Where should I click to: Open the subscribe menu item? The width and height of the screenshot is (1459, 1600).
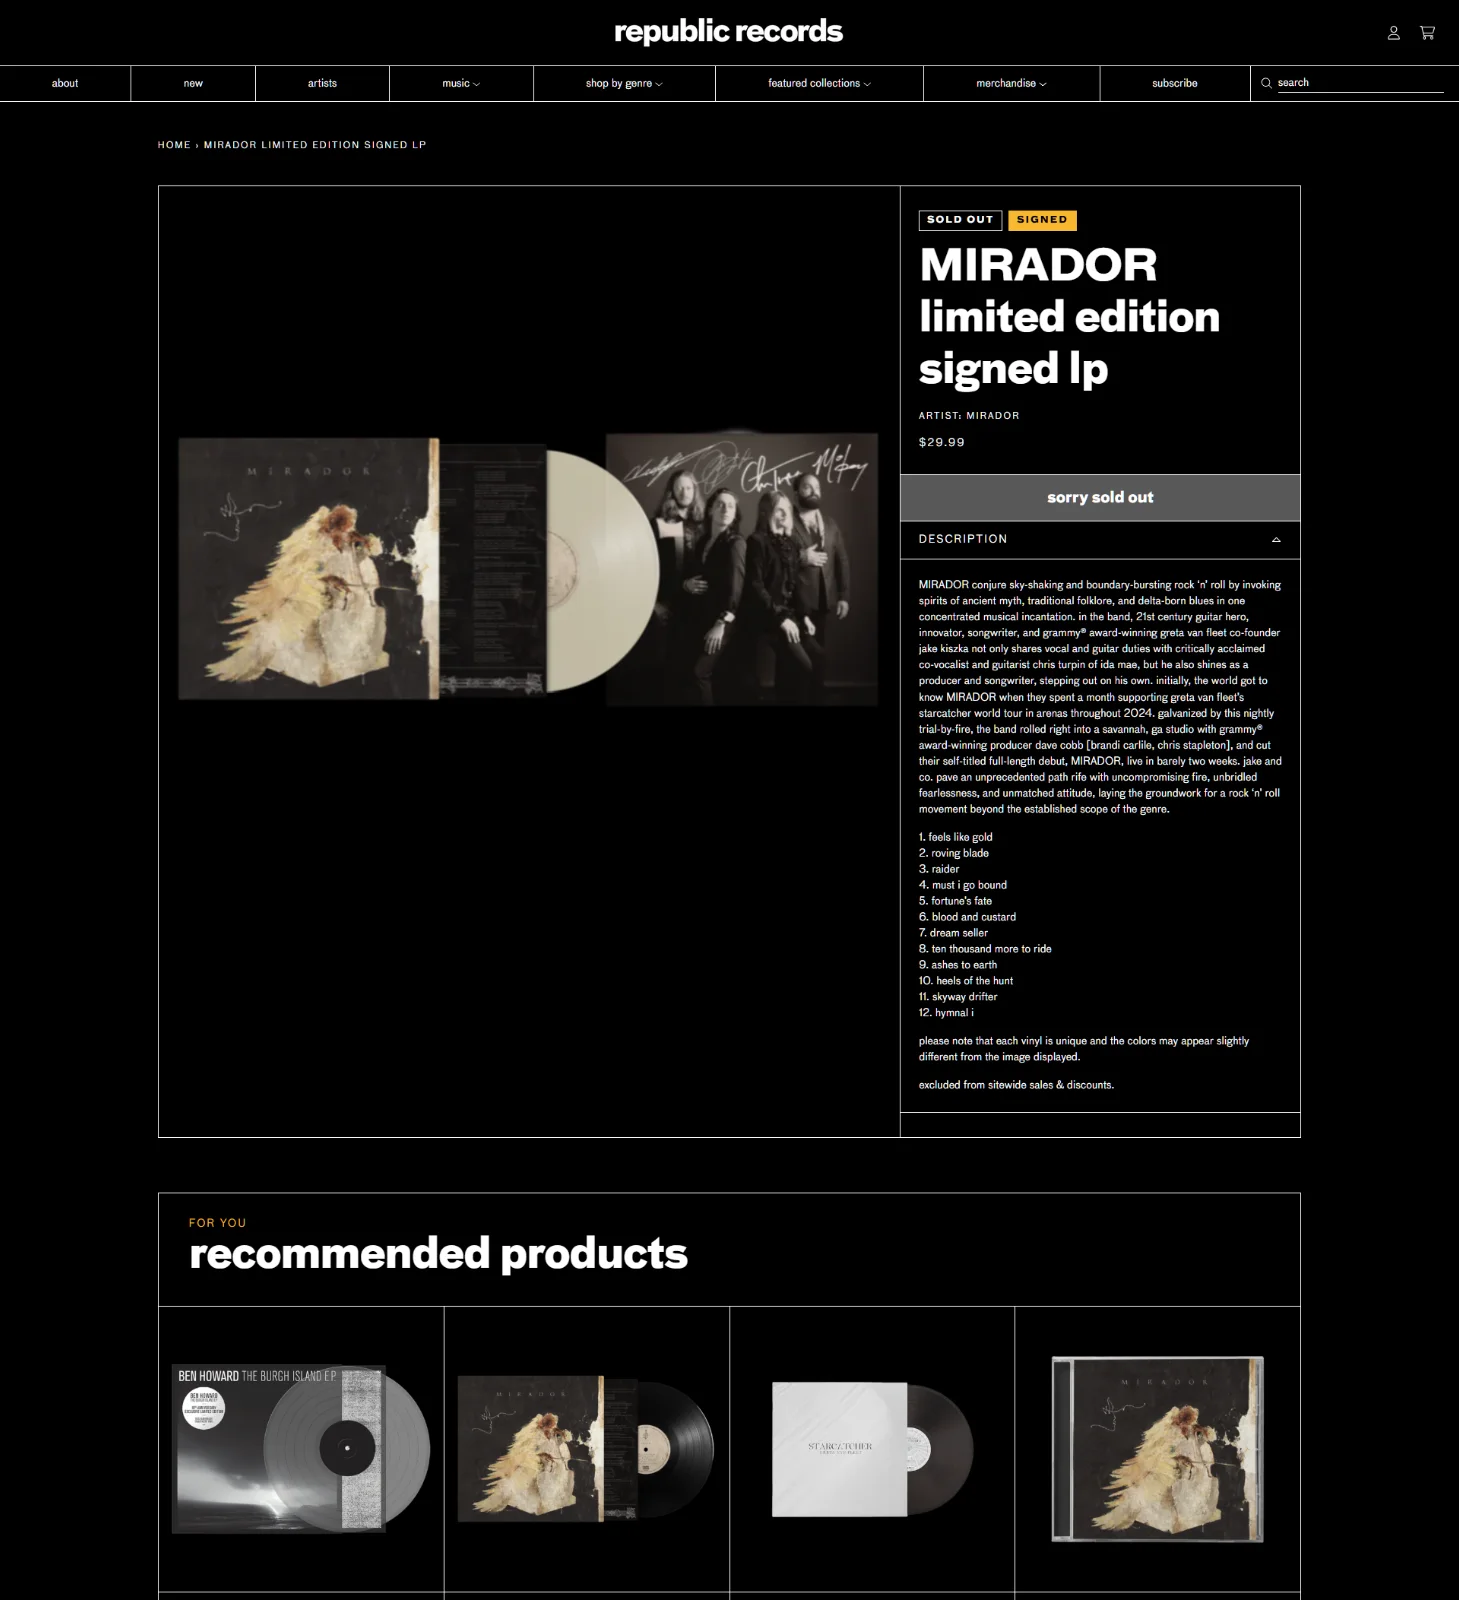1174,83
